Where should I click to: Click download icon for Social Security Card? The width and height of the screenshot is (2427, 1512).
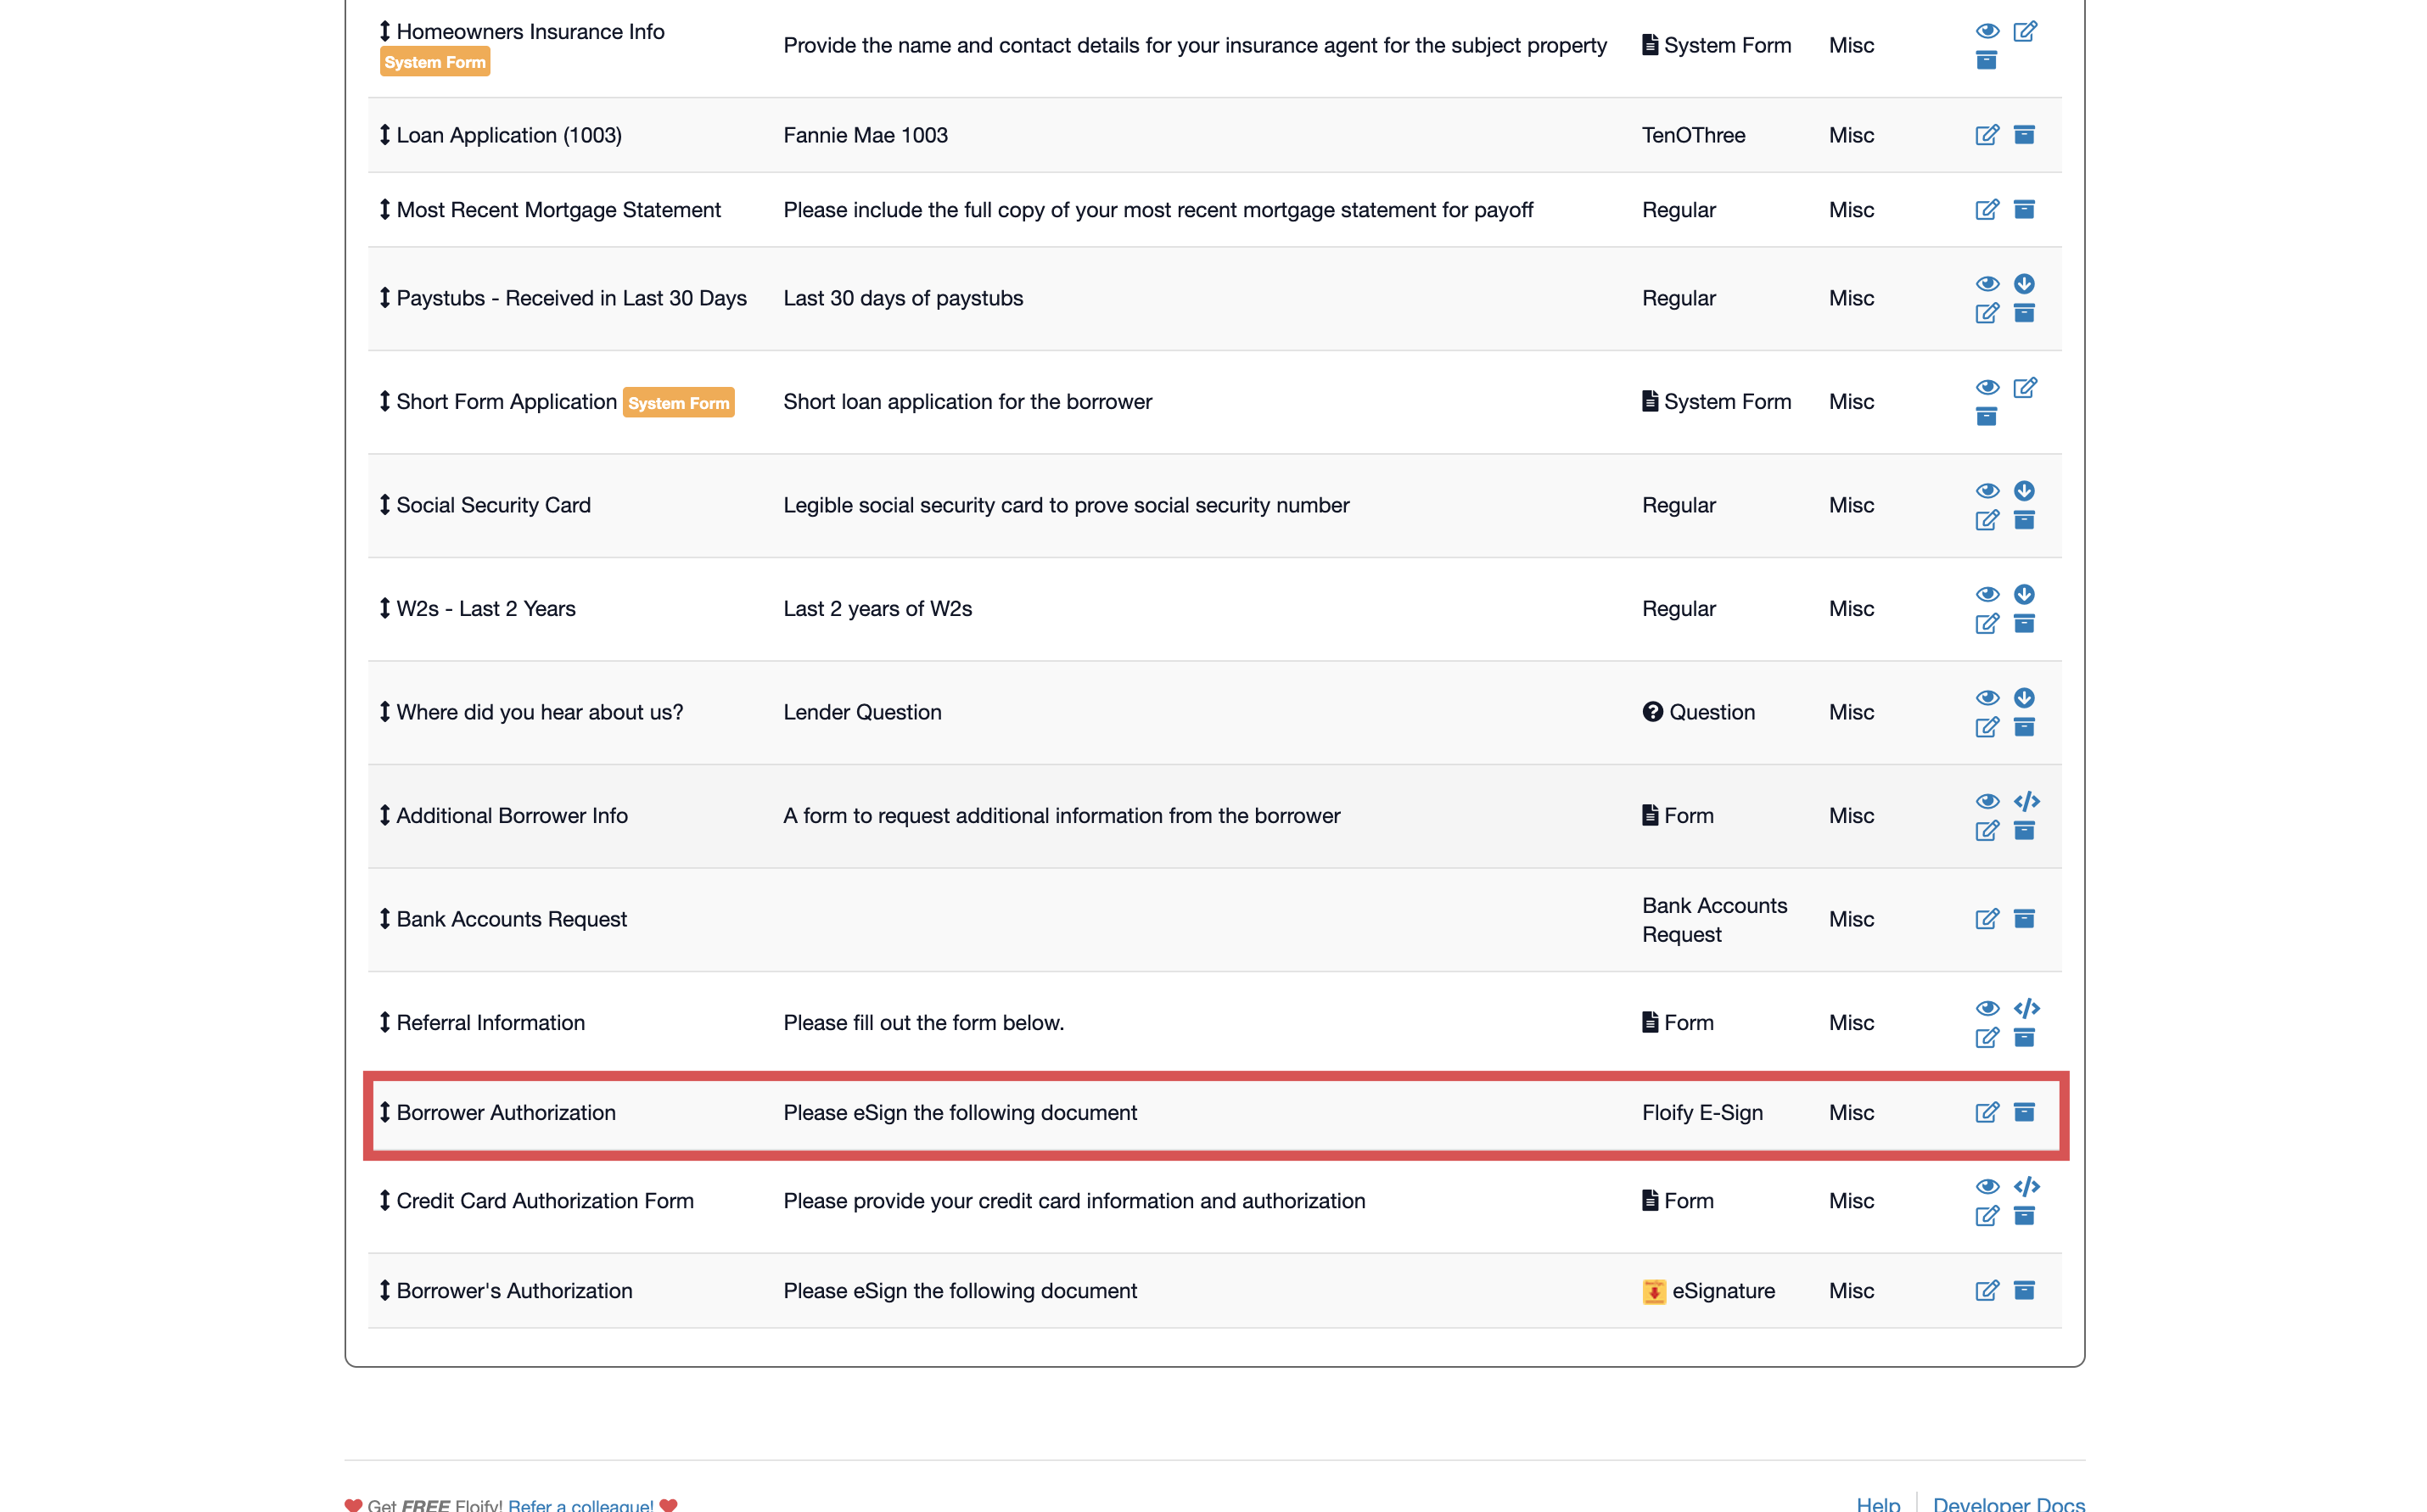(x=2024, y=491)
